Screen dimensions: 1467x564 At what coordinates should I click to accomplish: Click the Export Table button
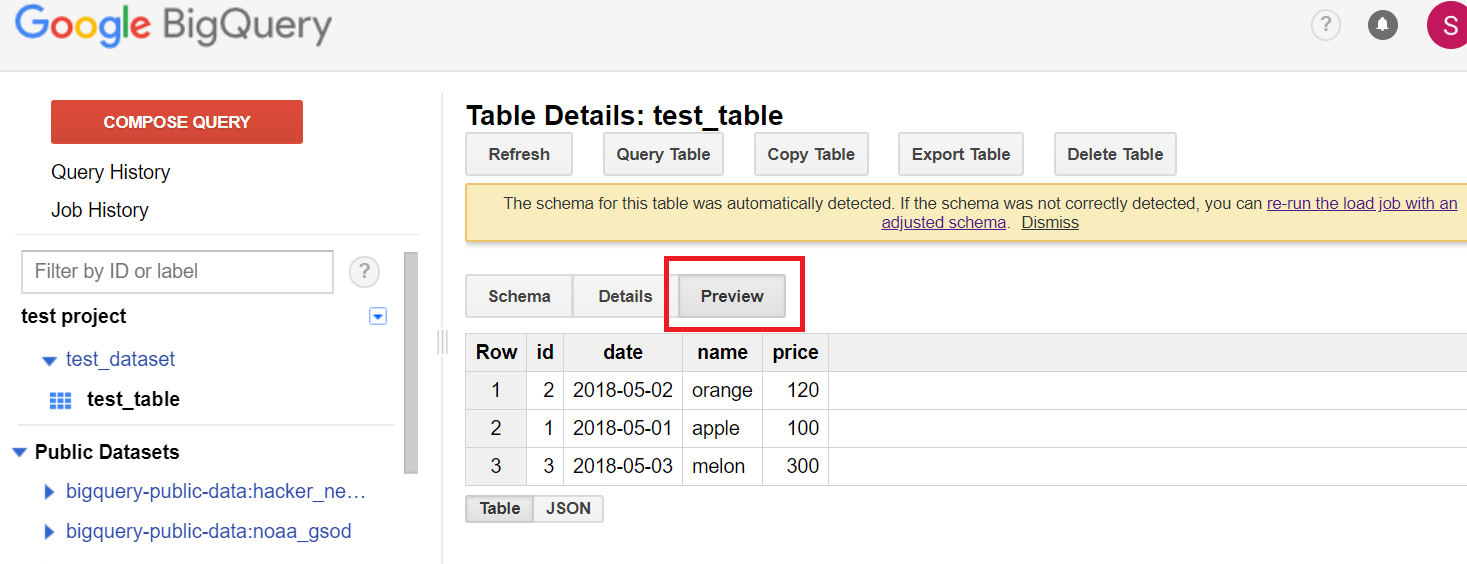pyautogui.click(x=961, y=154)
